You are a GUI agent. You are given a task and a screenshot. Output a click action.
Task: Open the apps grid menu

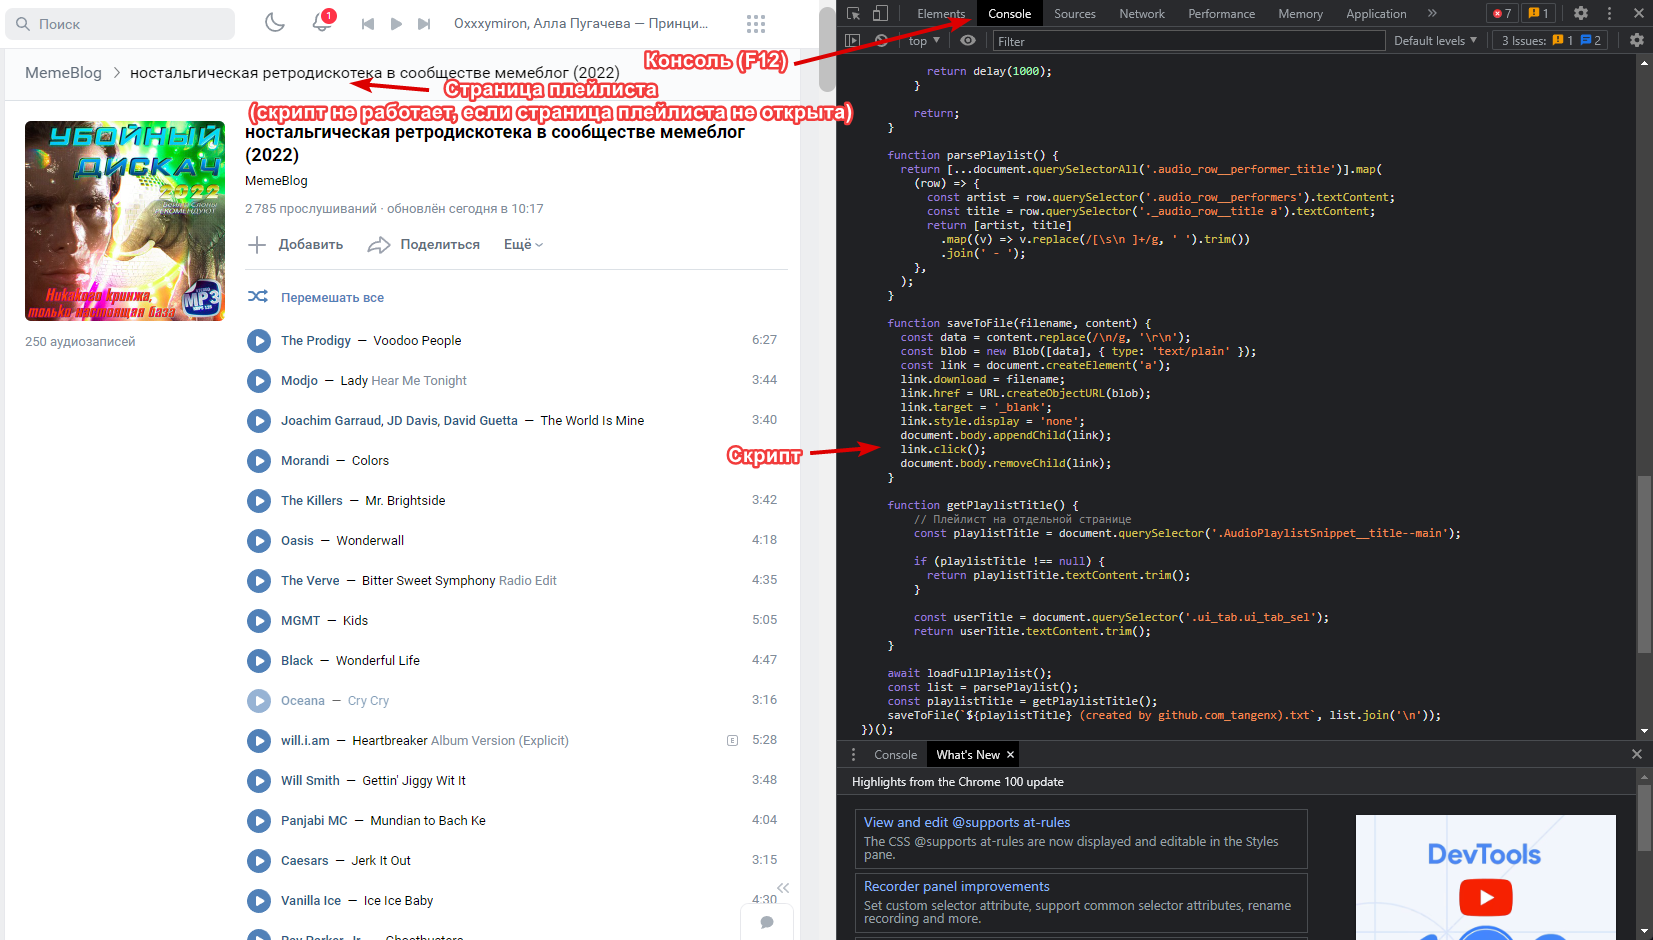pos(756,24)
